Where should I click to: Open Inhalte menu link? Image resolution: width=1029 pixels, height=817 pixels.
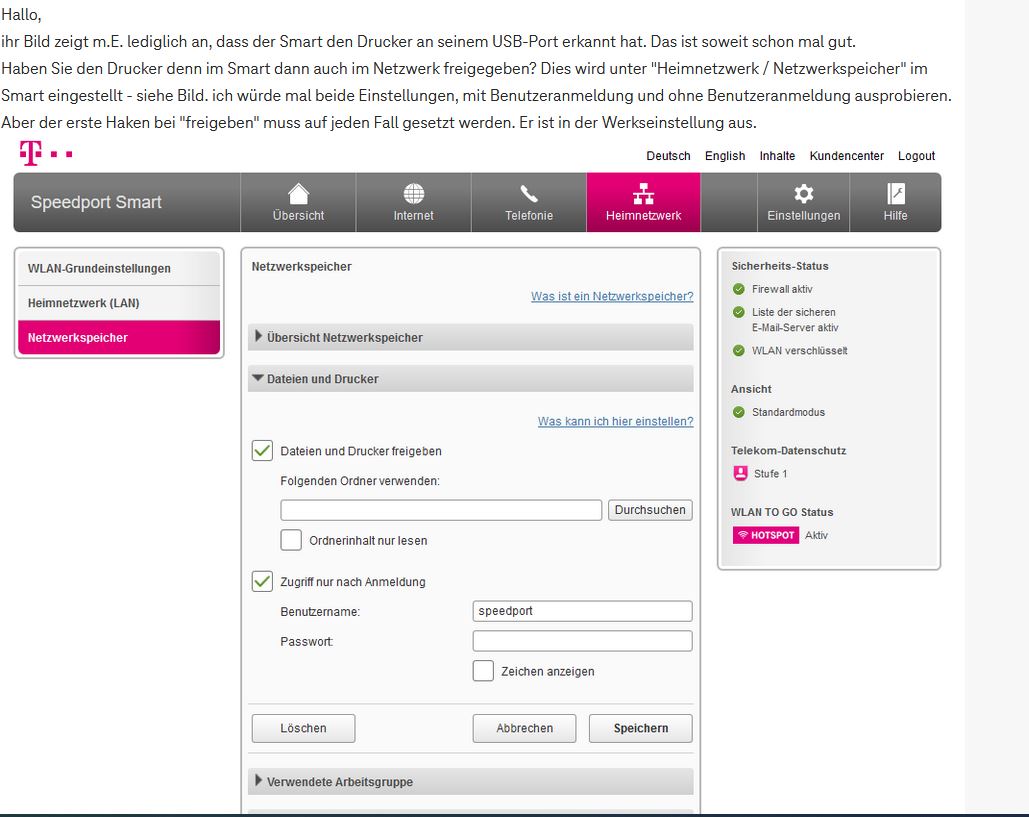[x=777, y=156]
